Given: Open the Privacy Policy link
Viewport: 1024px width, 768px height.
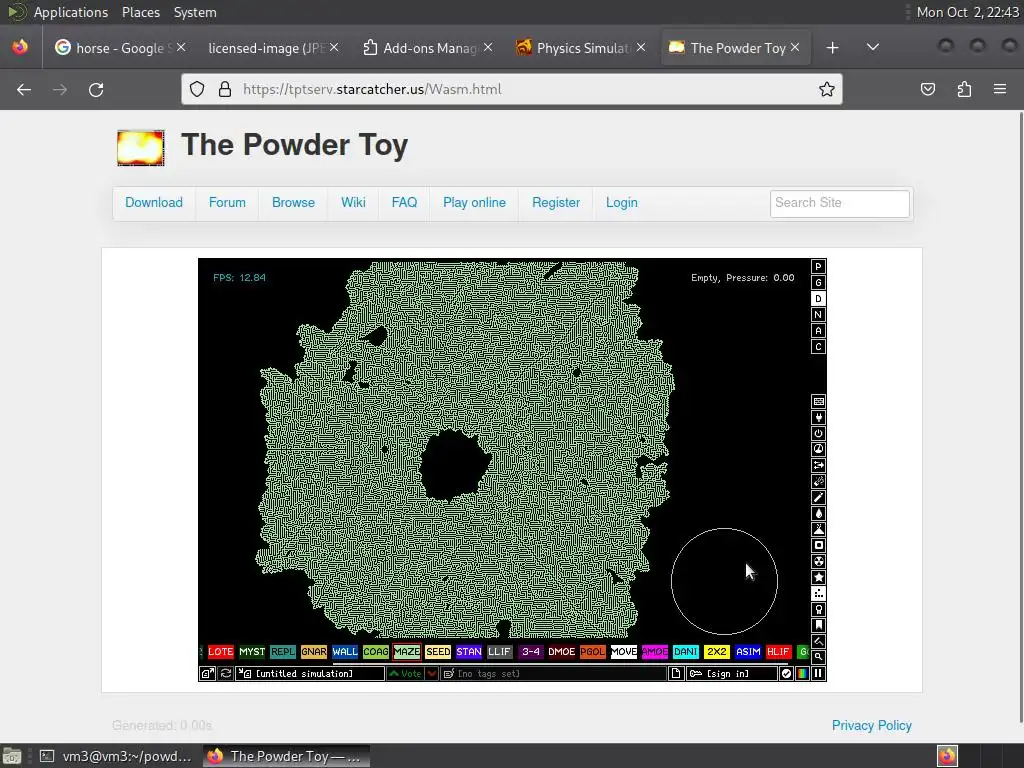Looking at the screenshot, I should [x=871, y=726].
